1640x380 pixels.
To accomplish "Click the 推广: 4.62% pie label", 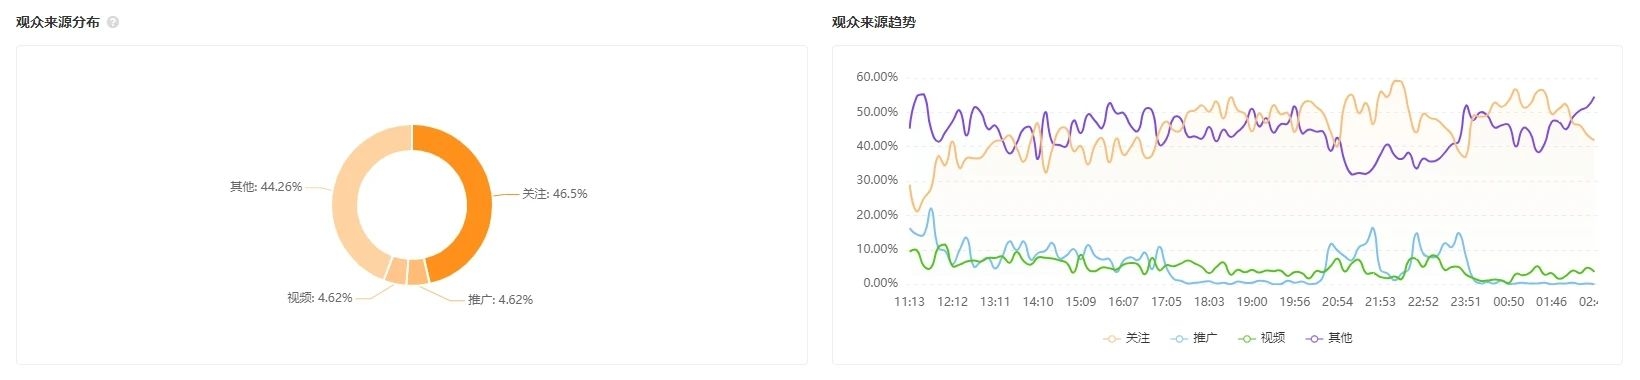I will [500, 300].
